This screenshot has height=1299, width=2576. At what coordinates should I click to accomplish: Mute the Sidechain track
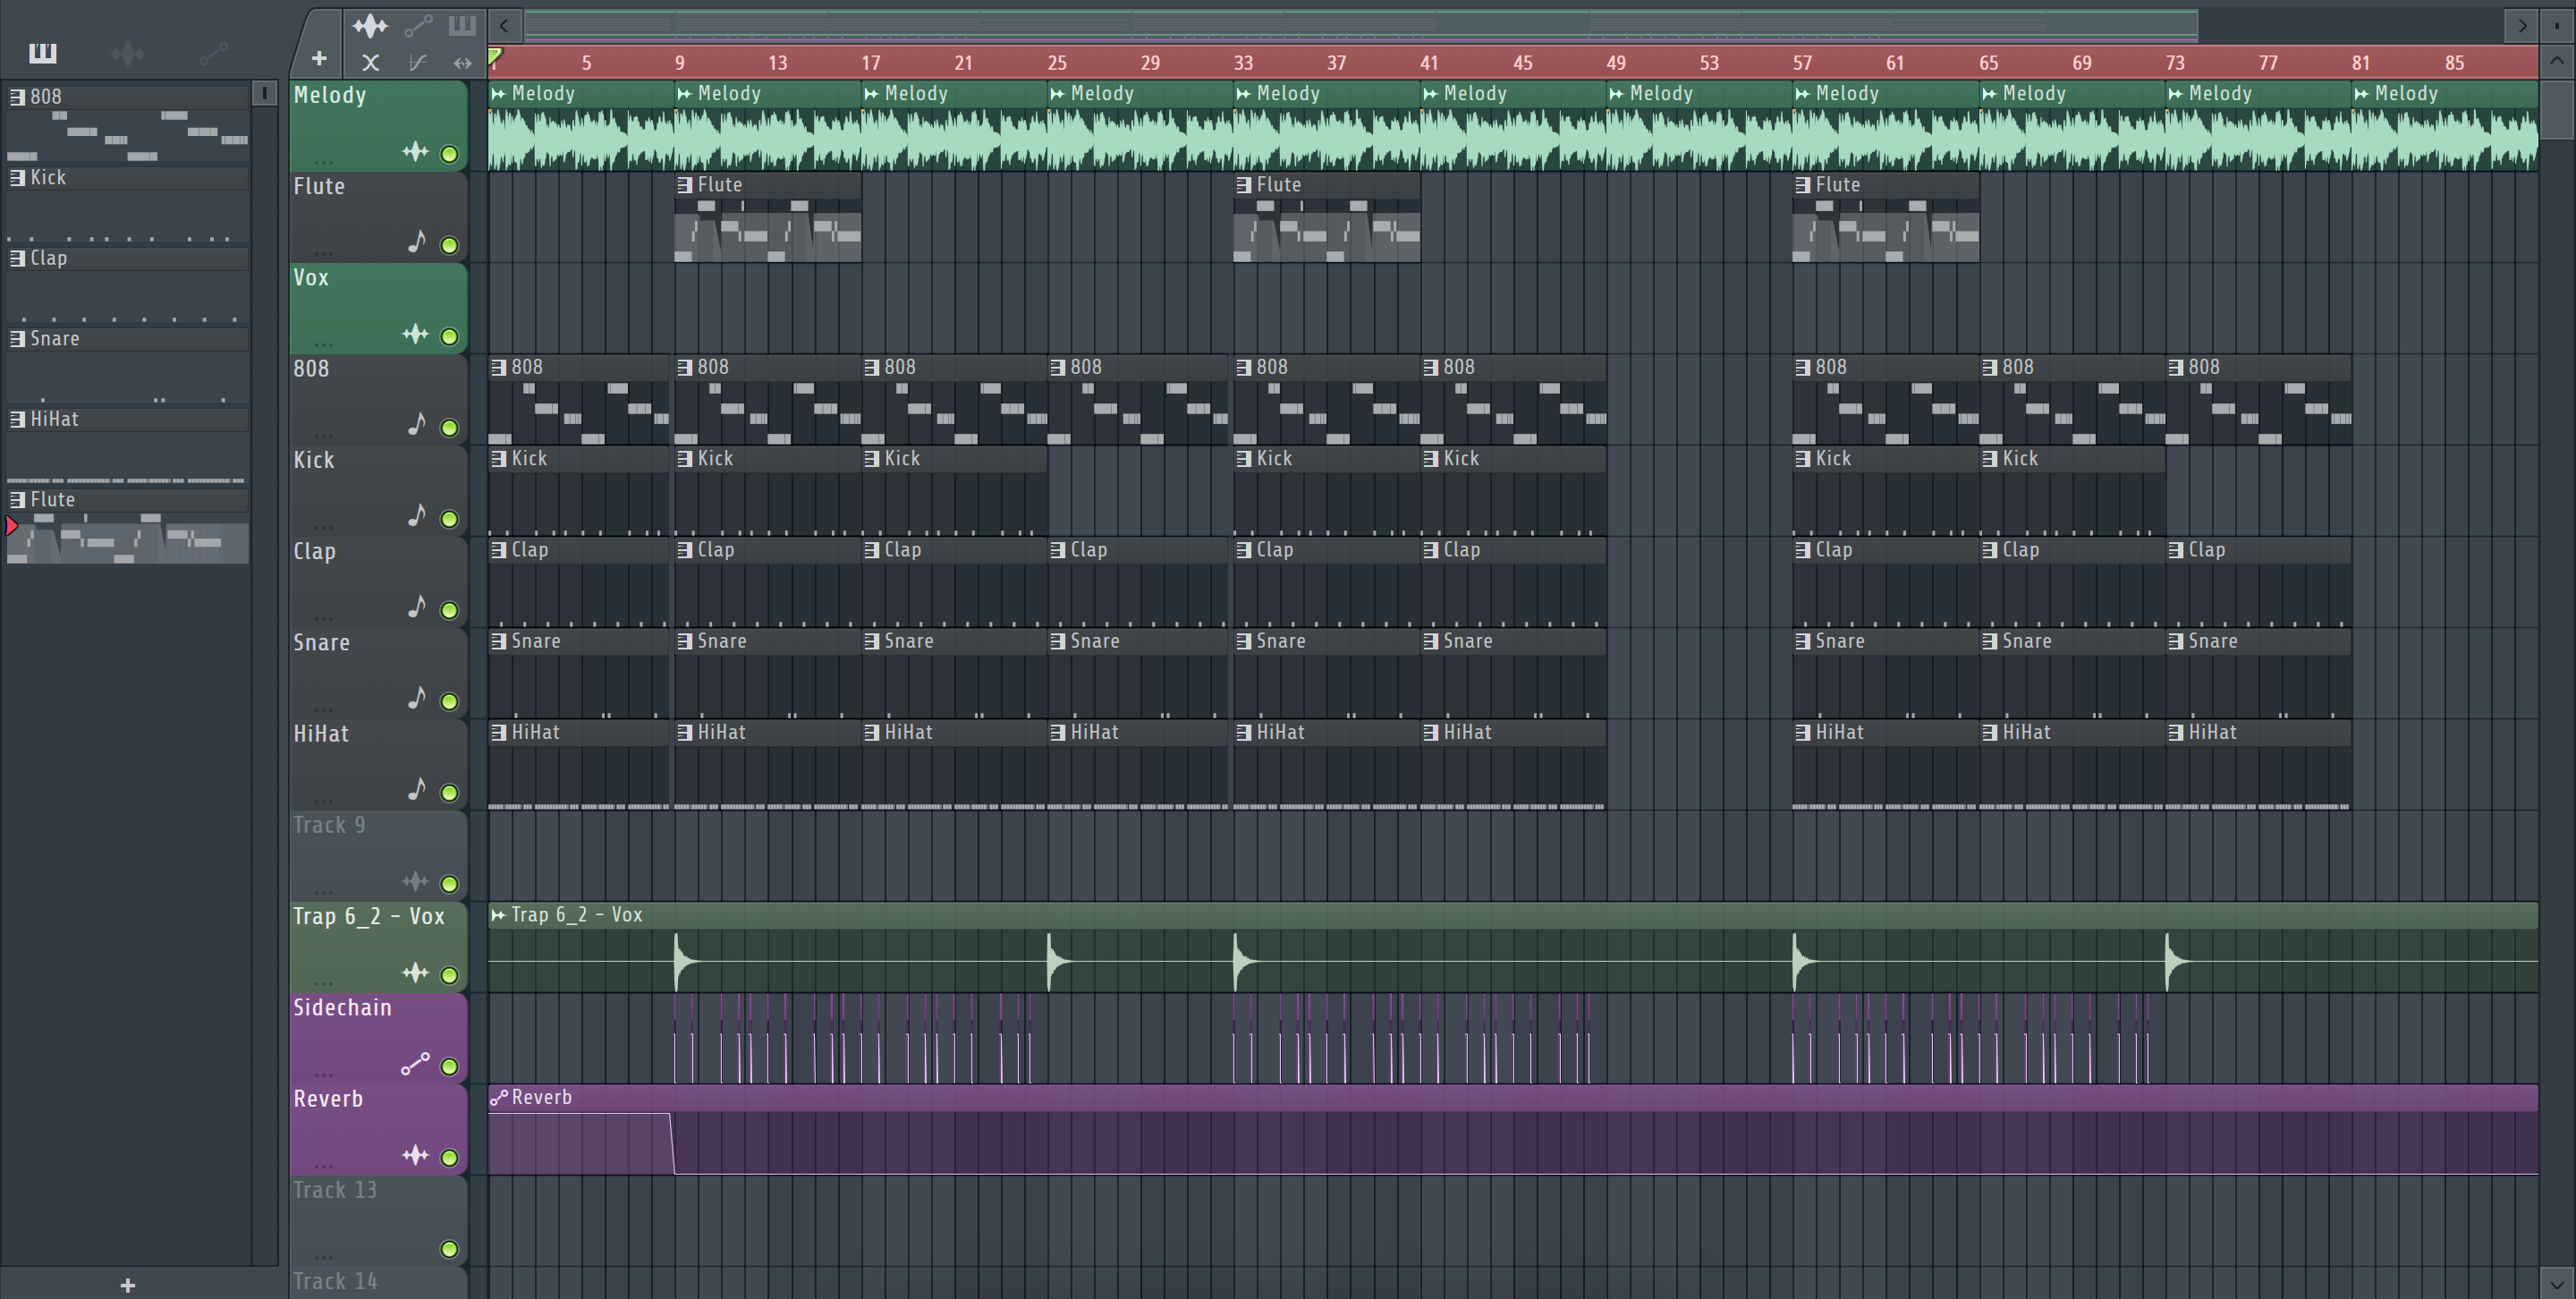pyautogui.click(x=449, y=1066)
